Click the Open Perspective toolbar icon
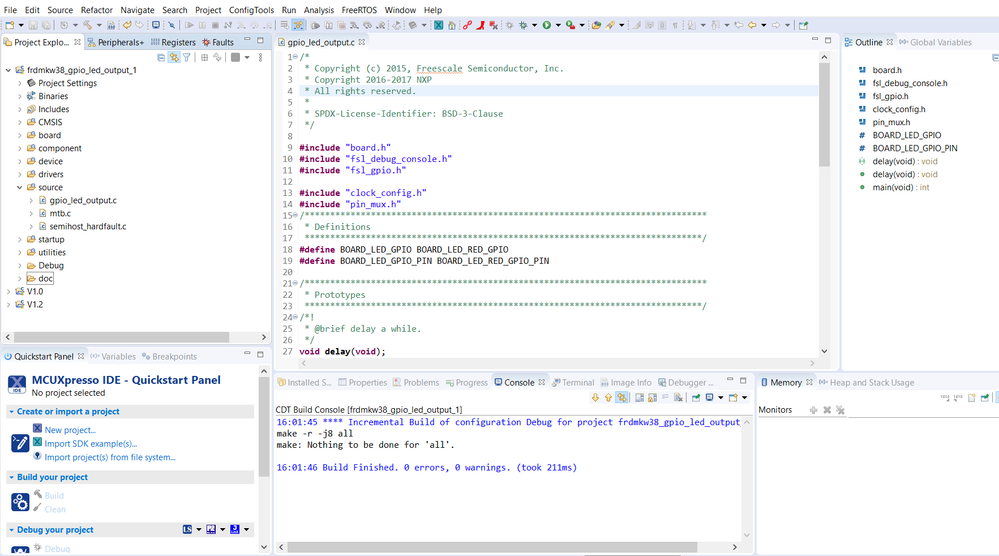The height and width of the screenshot is (556, 999). 803,25
